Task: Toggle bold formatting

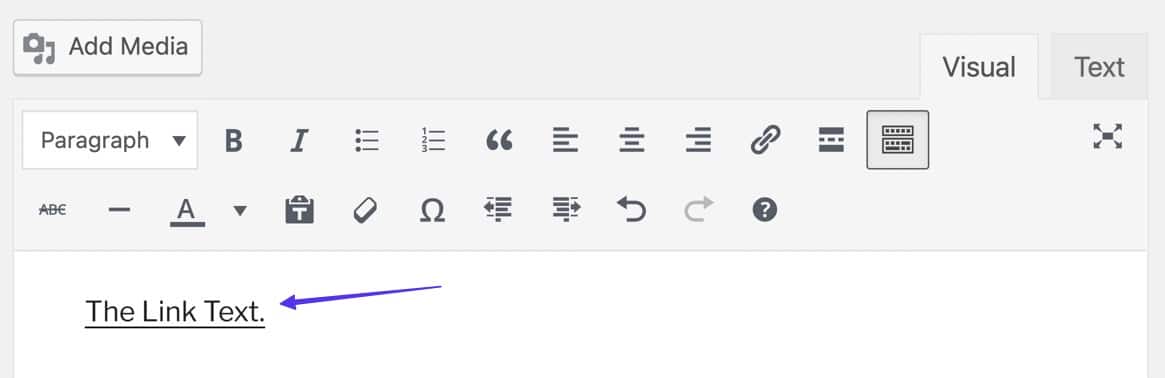Action: (x=234, y=140)
